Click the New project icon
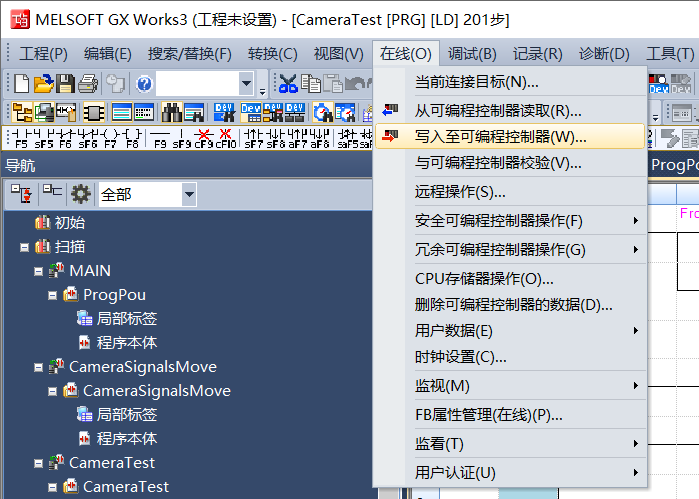 point(21,83)
